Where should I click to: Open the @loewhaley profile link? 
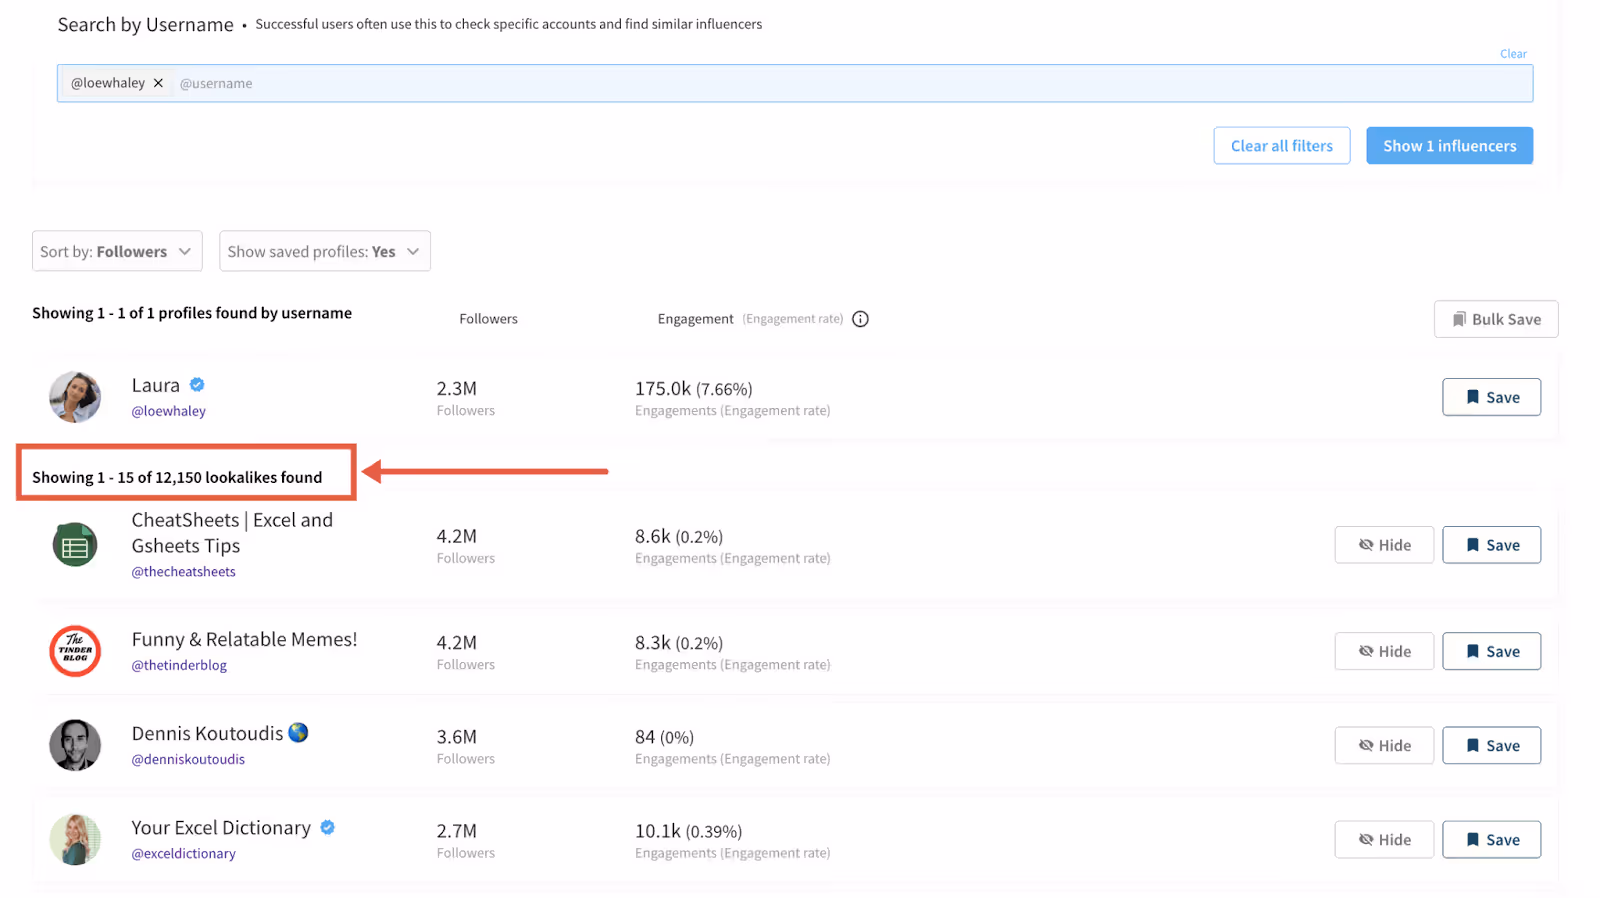pyautogui.click(x=169, y=411)
